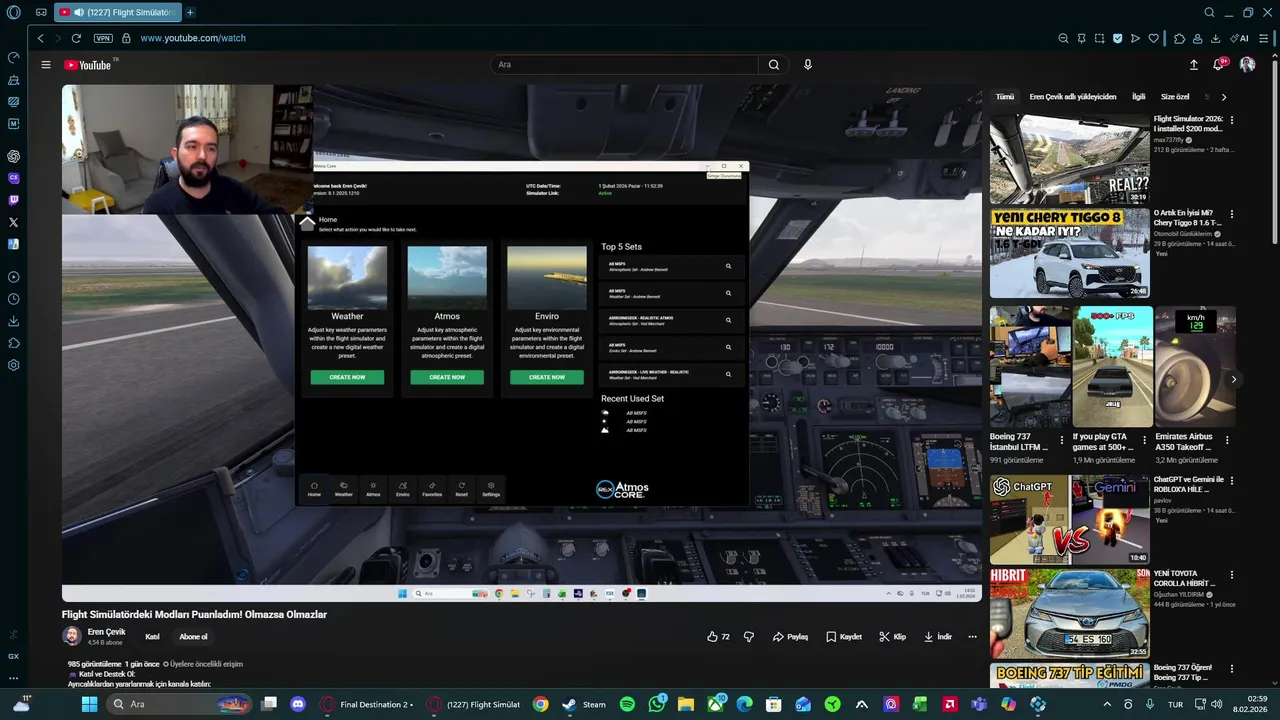Image resolution: width=1280 pixels, height=720 pixels.
Task: Open history clock icon in sidebar
Action: 13,299
